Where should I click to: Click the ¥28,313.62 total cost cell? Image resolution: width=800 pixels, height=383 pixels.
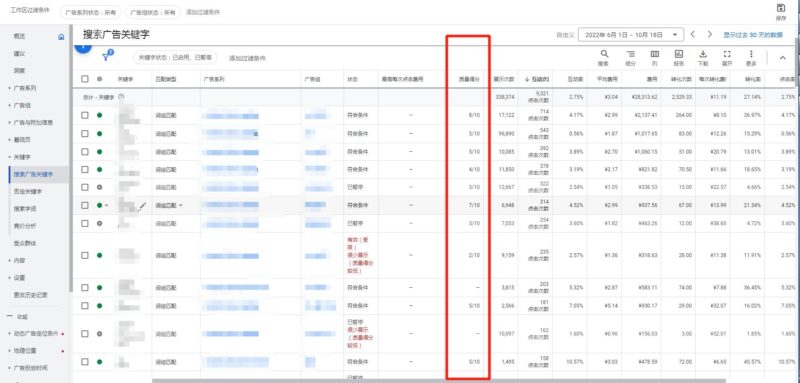(x=644, y=96)
